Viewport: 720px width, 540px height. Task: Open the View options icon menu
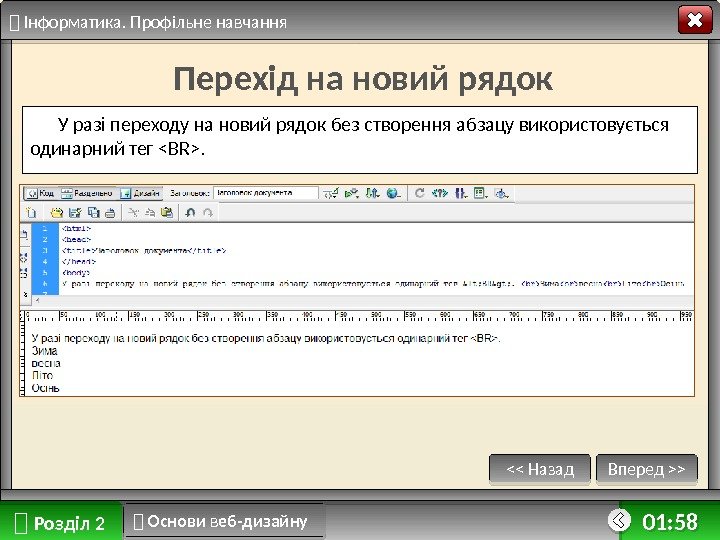pos(480,193)
